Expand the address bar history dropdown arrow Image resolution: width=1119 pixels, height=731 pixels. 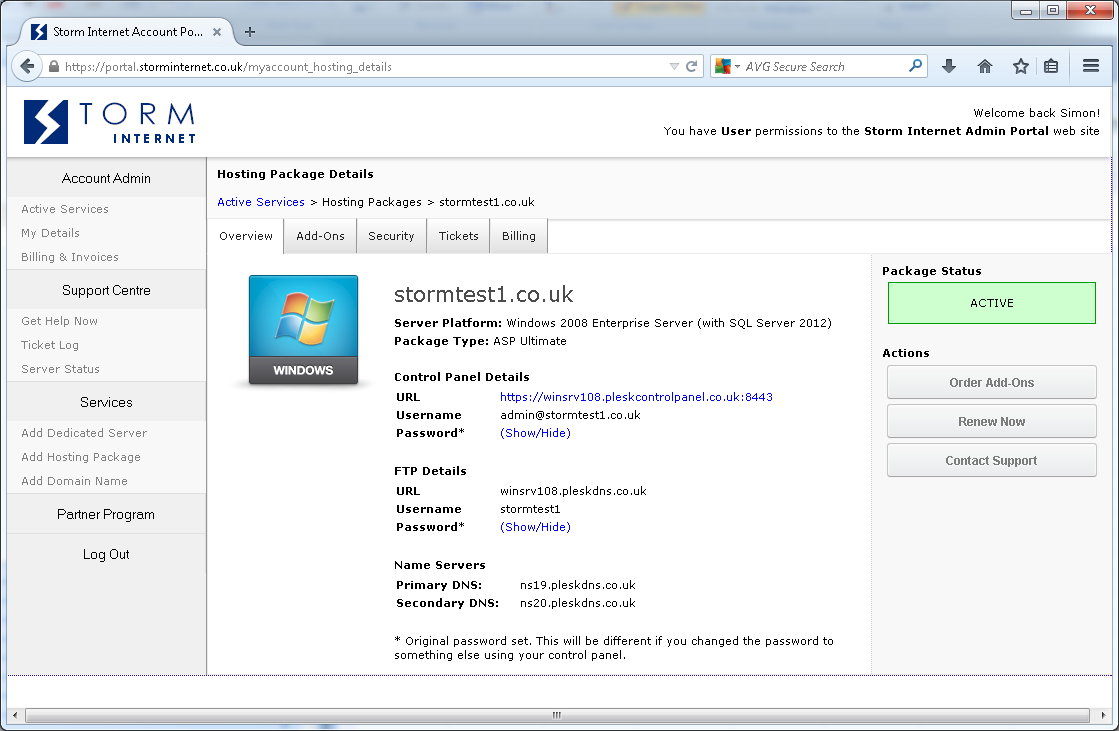pos(676,65)
